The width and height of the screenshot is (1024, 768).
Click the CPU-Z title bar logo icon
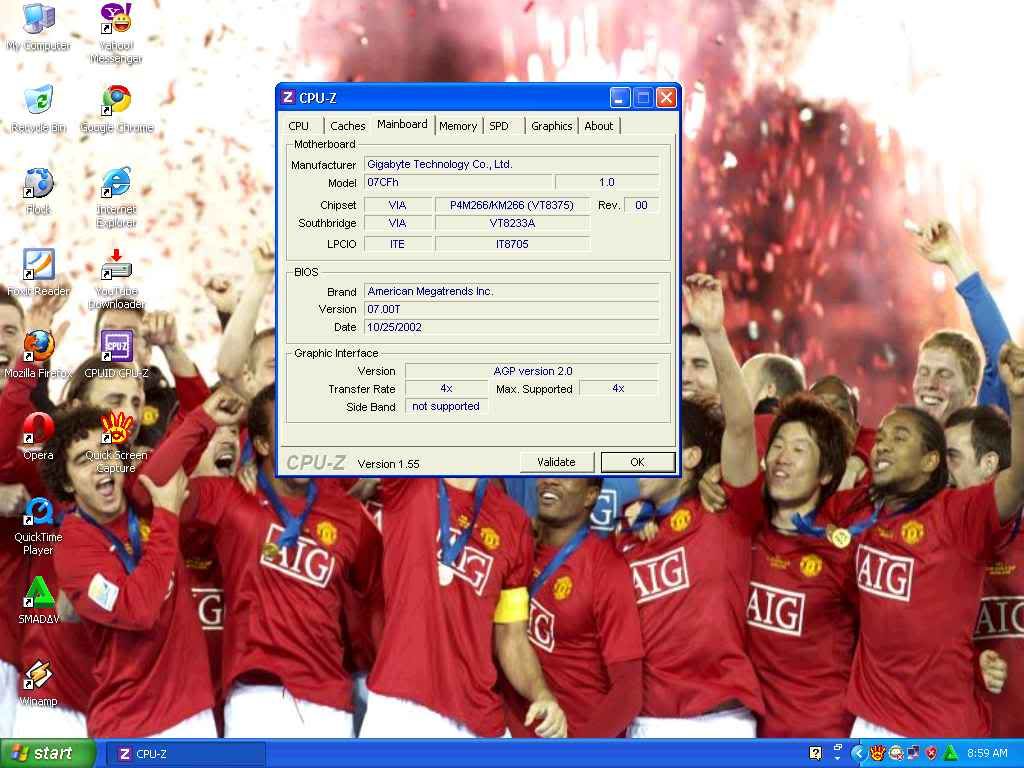click(x=287, y=97)
